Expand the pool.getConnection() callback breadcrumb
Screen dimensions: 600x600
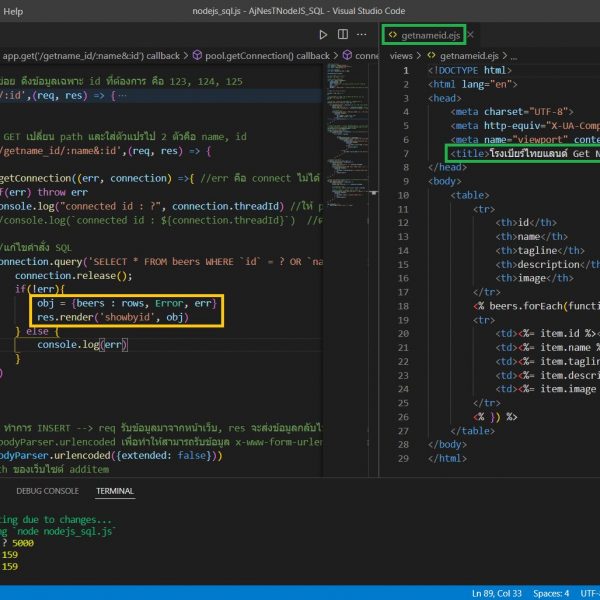(267, 56)
